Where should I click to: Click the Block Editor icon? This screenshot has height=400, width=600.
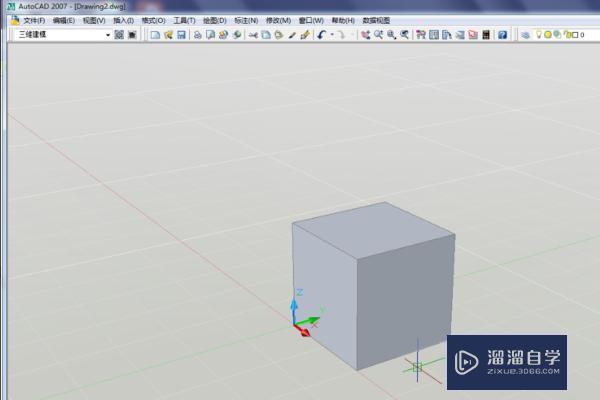(x=305, y=35)
